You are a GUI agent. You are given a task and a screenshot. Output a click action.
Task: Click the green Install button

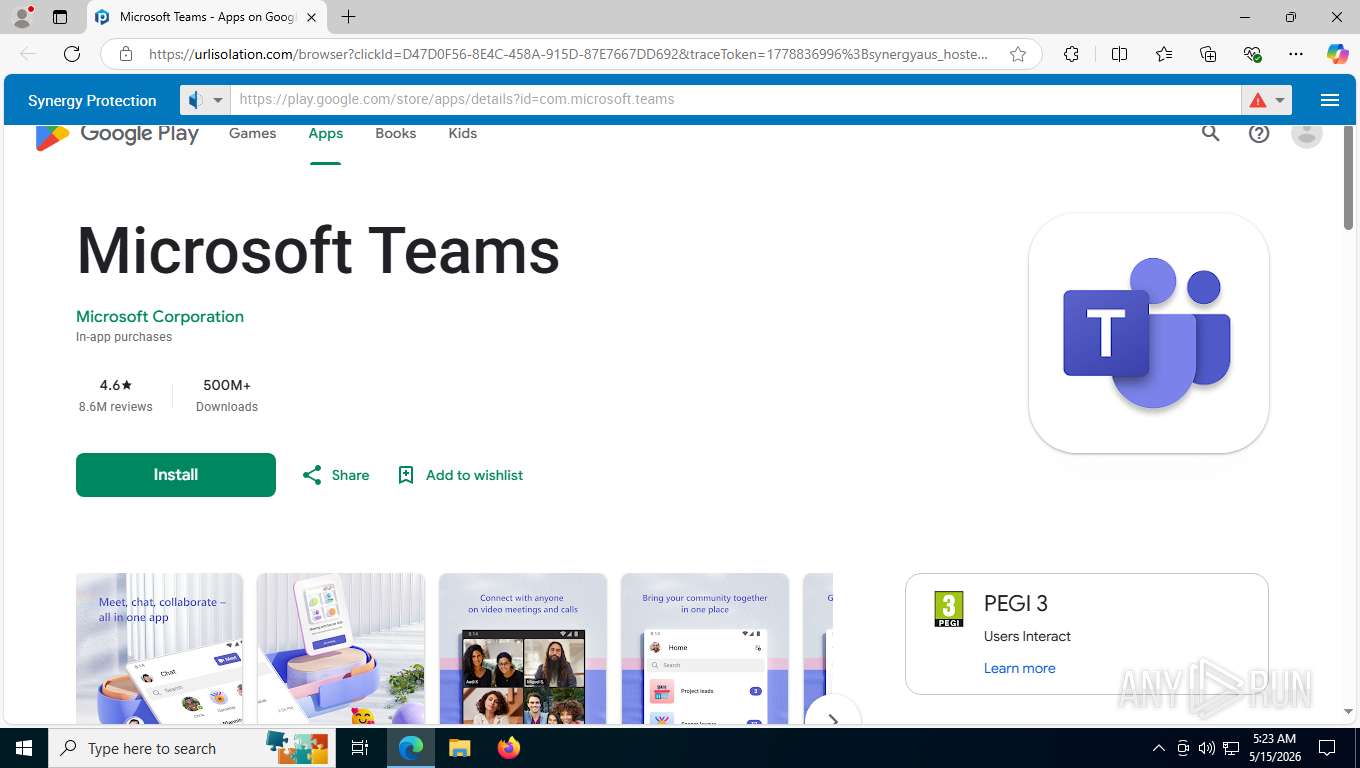176,475
